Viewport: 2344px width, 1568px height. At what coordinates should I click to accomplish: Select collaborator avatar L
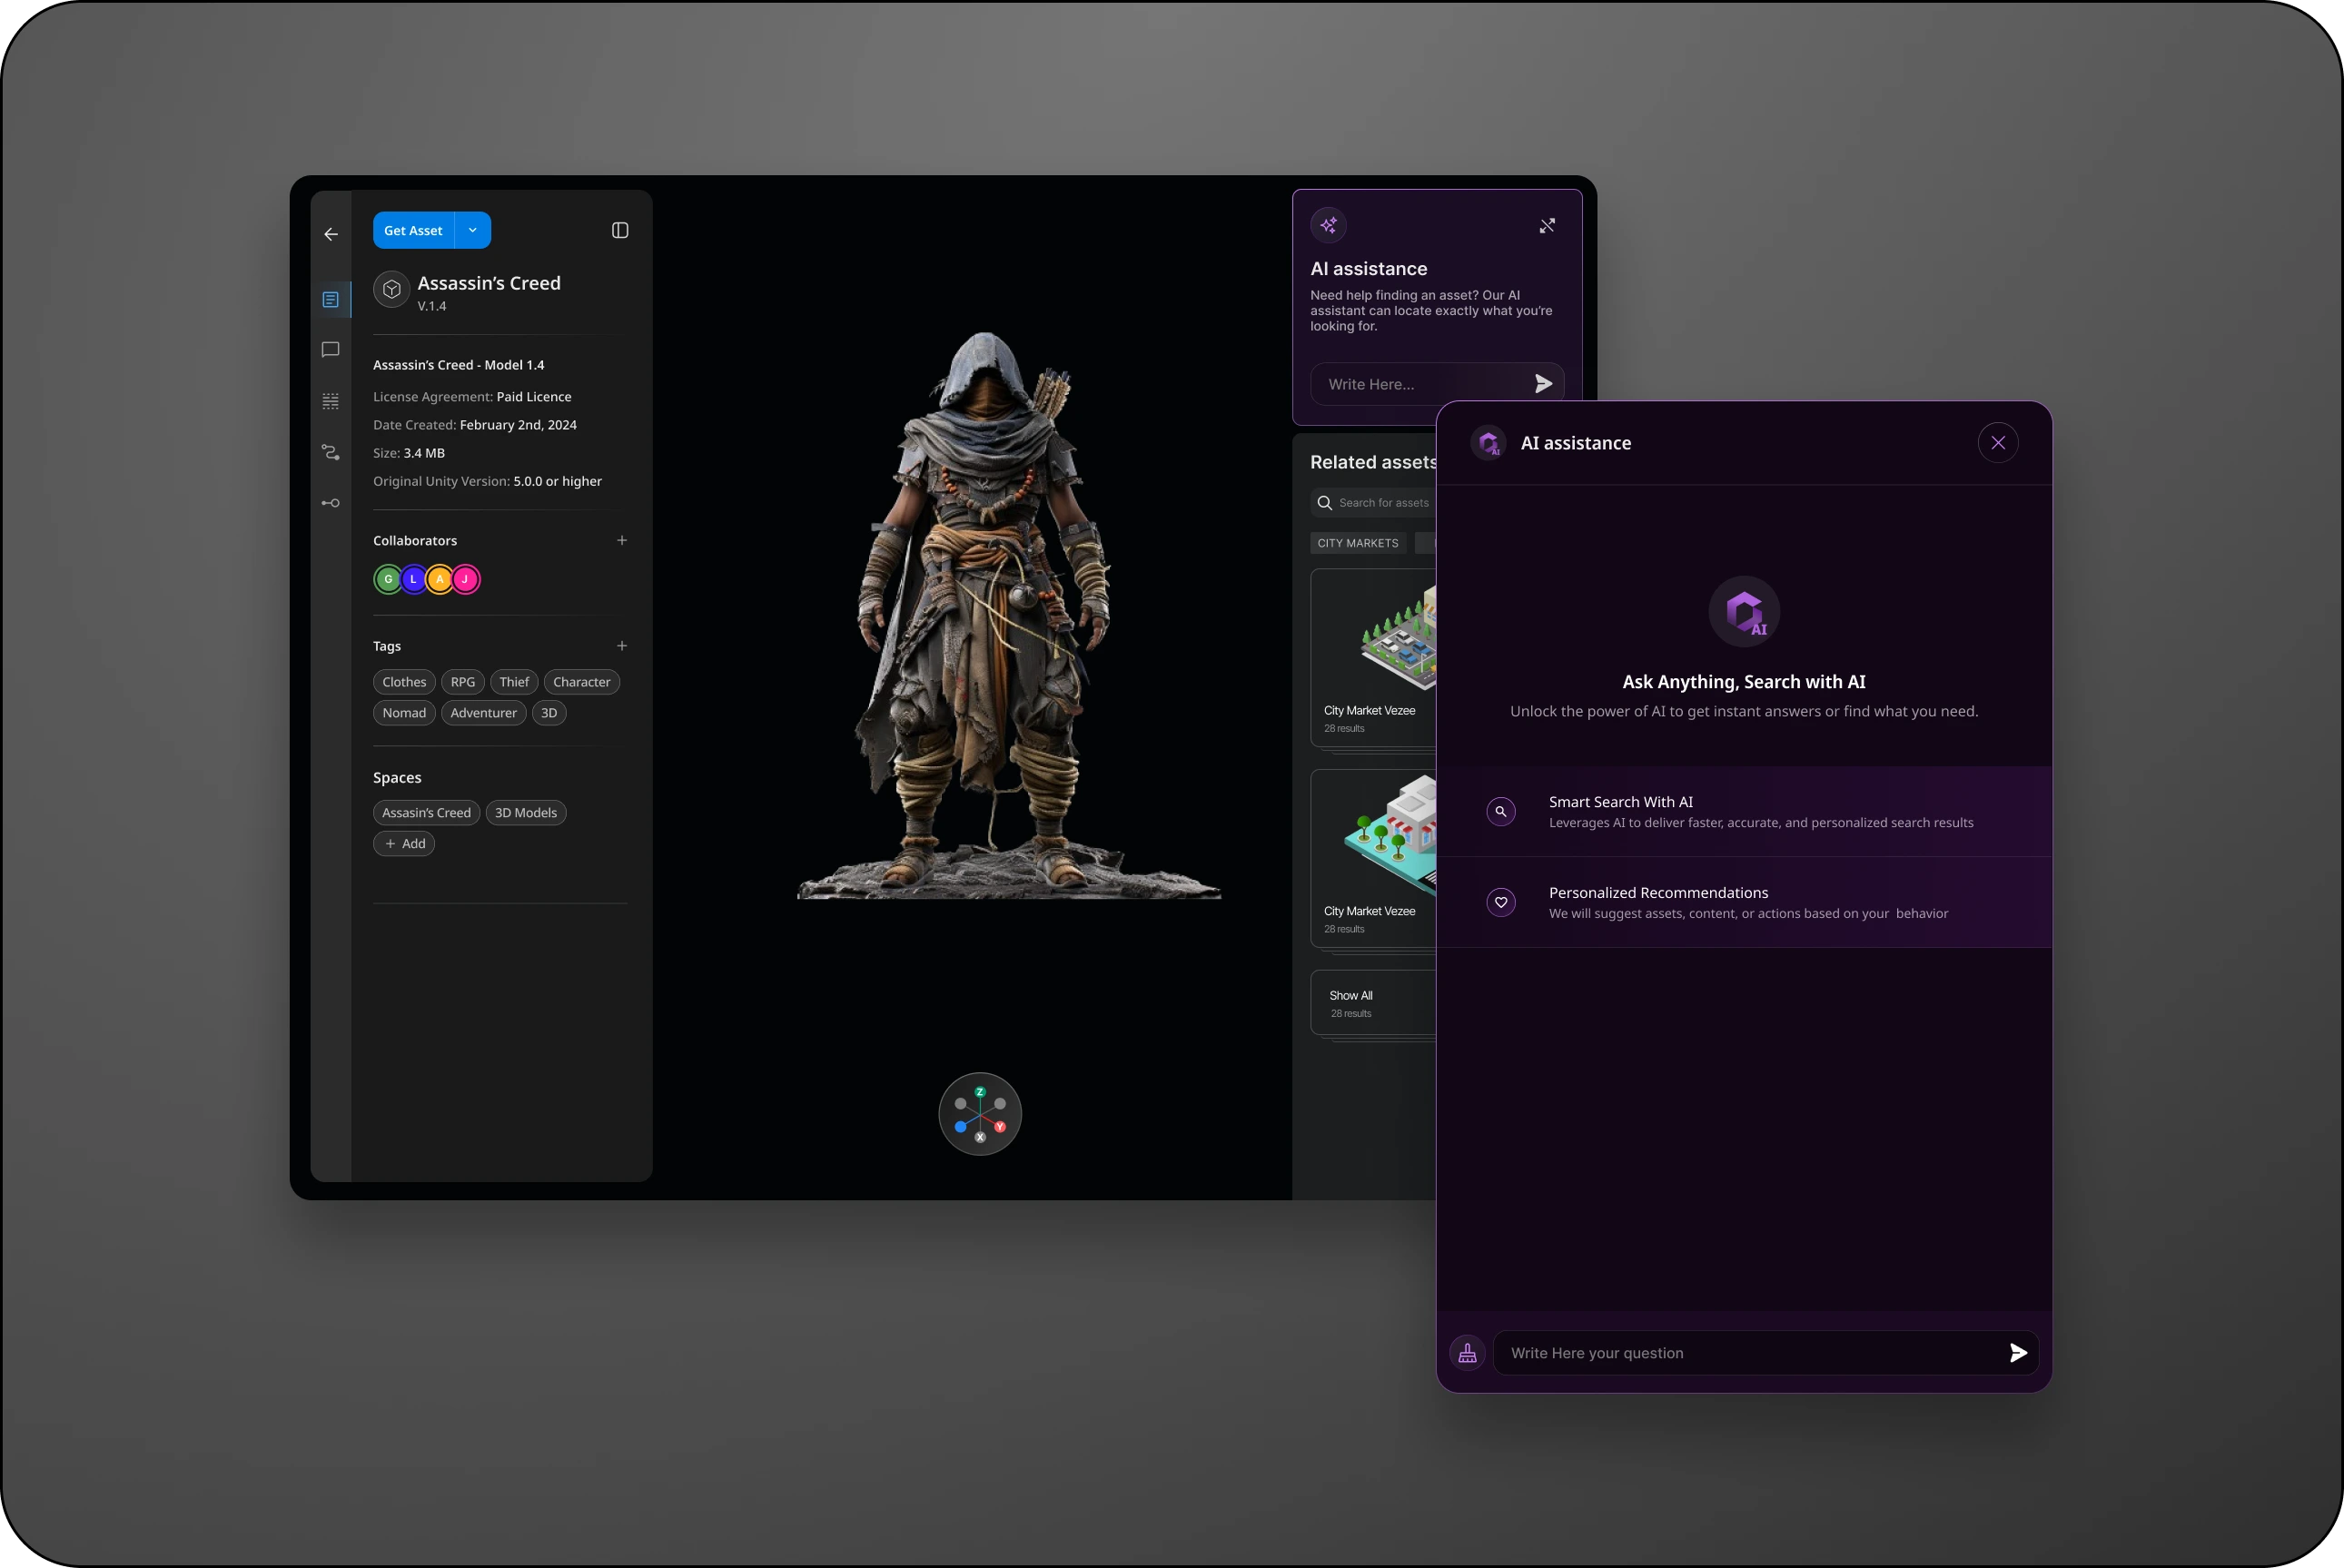(x=413, y=579)
